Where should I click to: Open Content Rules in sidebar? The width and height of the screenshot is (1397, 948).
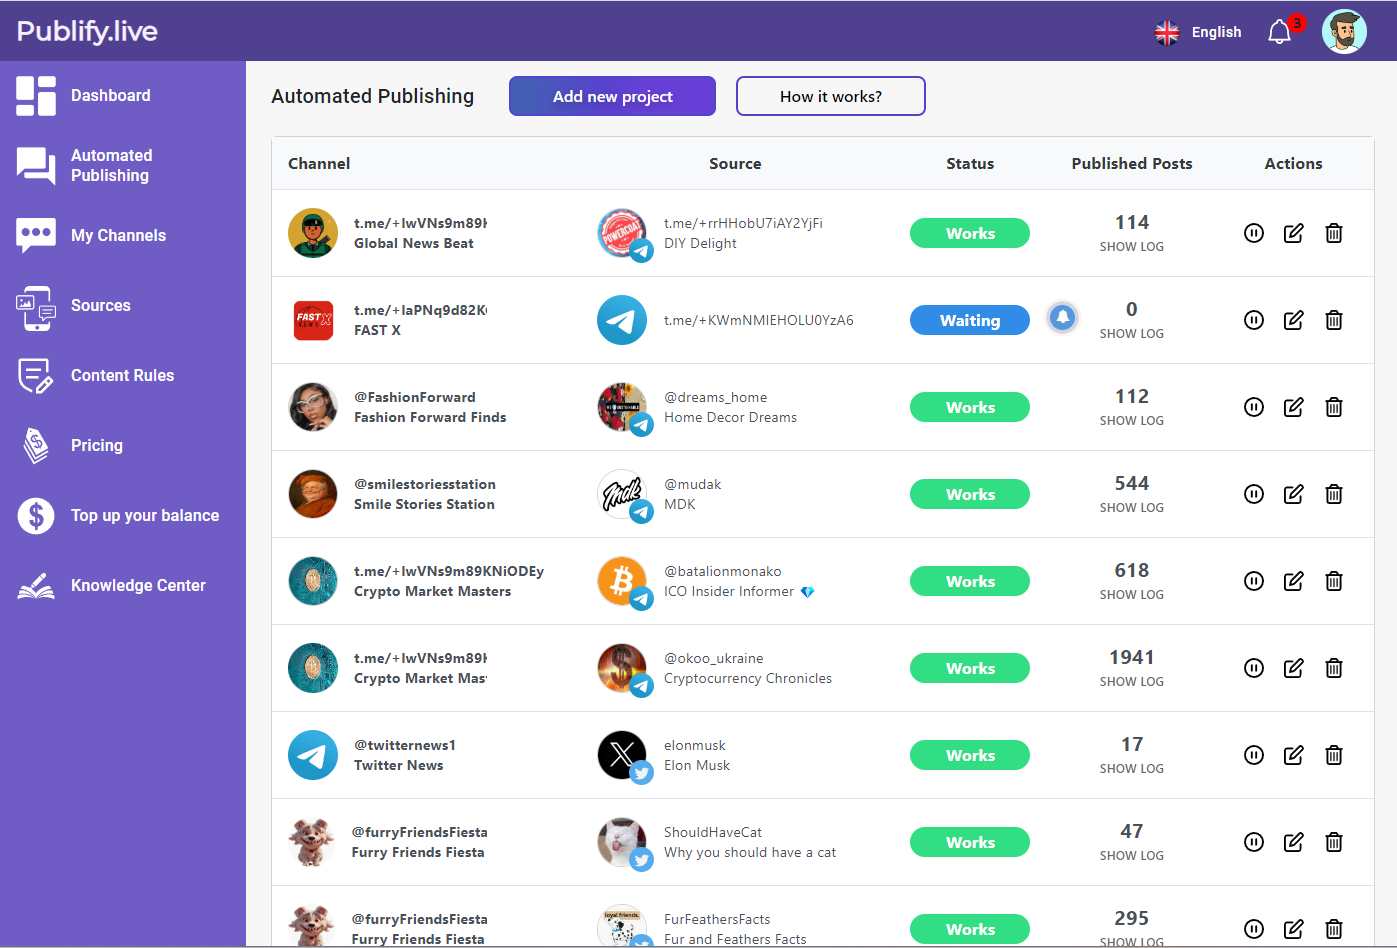click(x=122, y=376)
